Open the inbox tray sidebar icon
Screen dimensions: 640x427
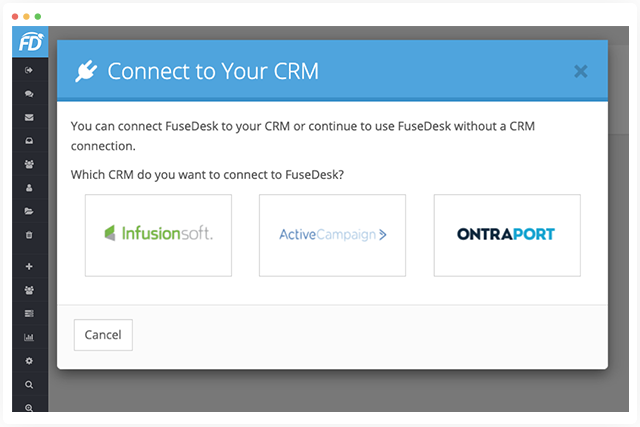(29, 141)
